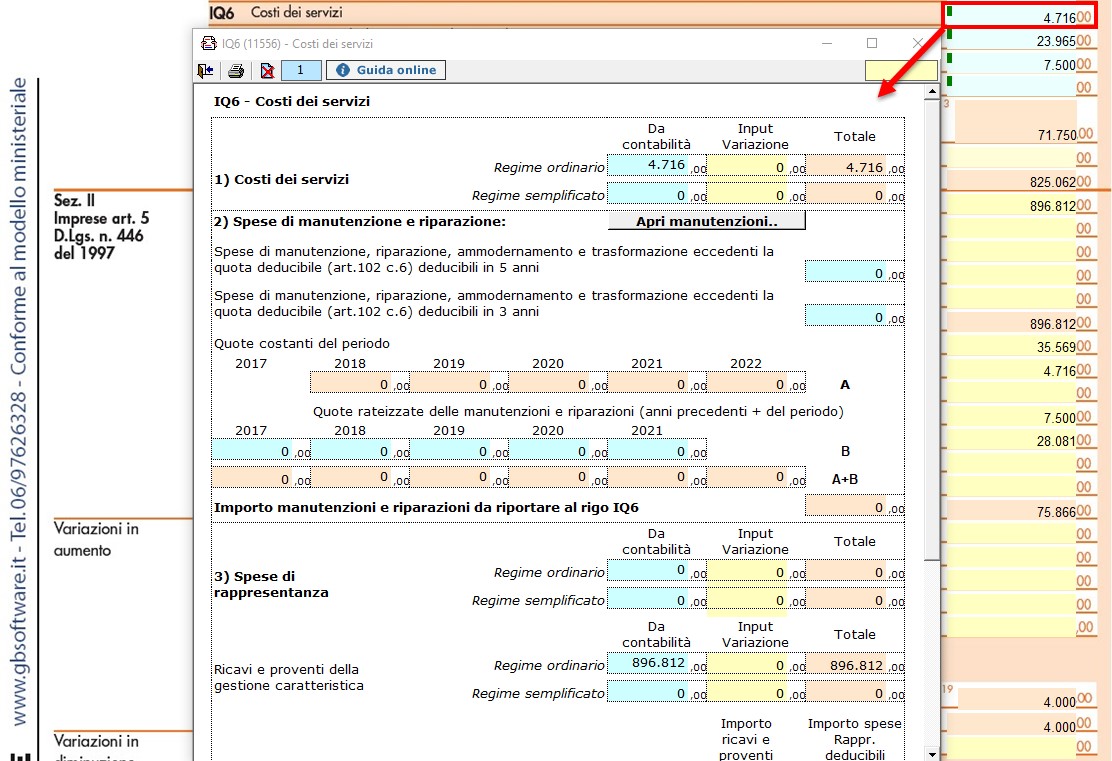Screen dimensions: 1112x761
Task: Click 'Sez. II Imprese art. 5' section label
Action: pos(101,226)
